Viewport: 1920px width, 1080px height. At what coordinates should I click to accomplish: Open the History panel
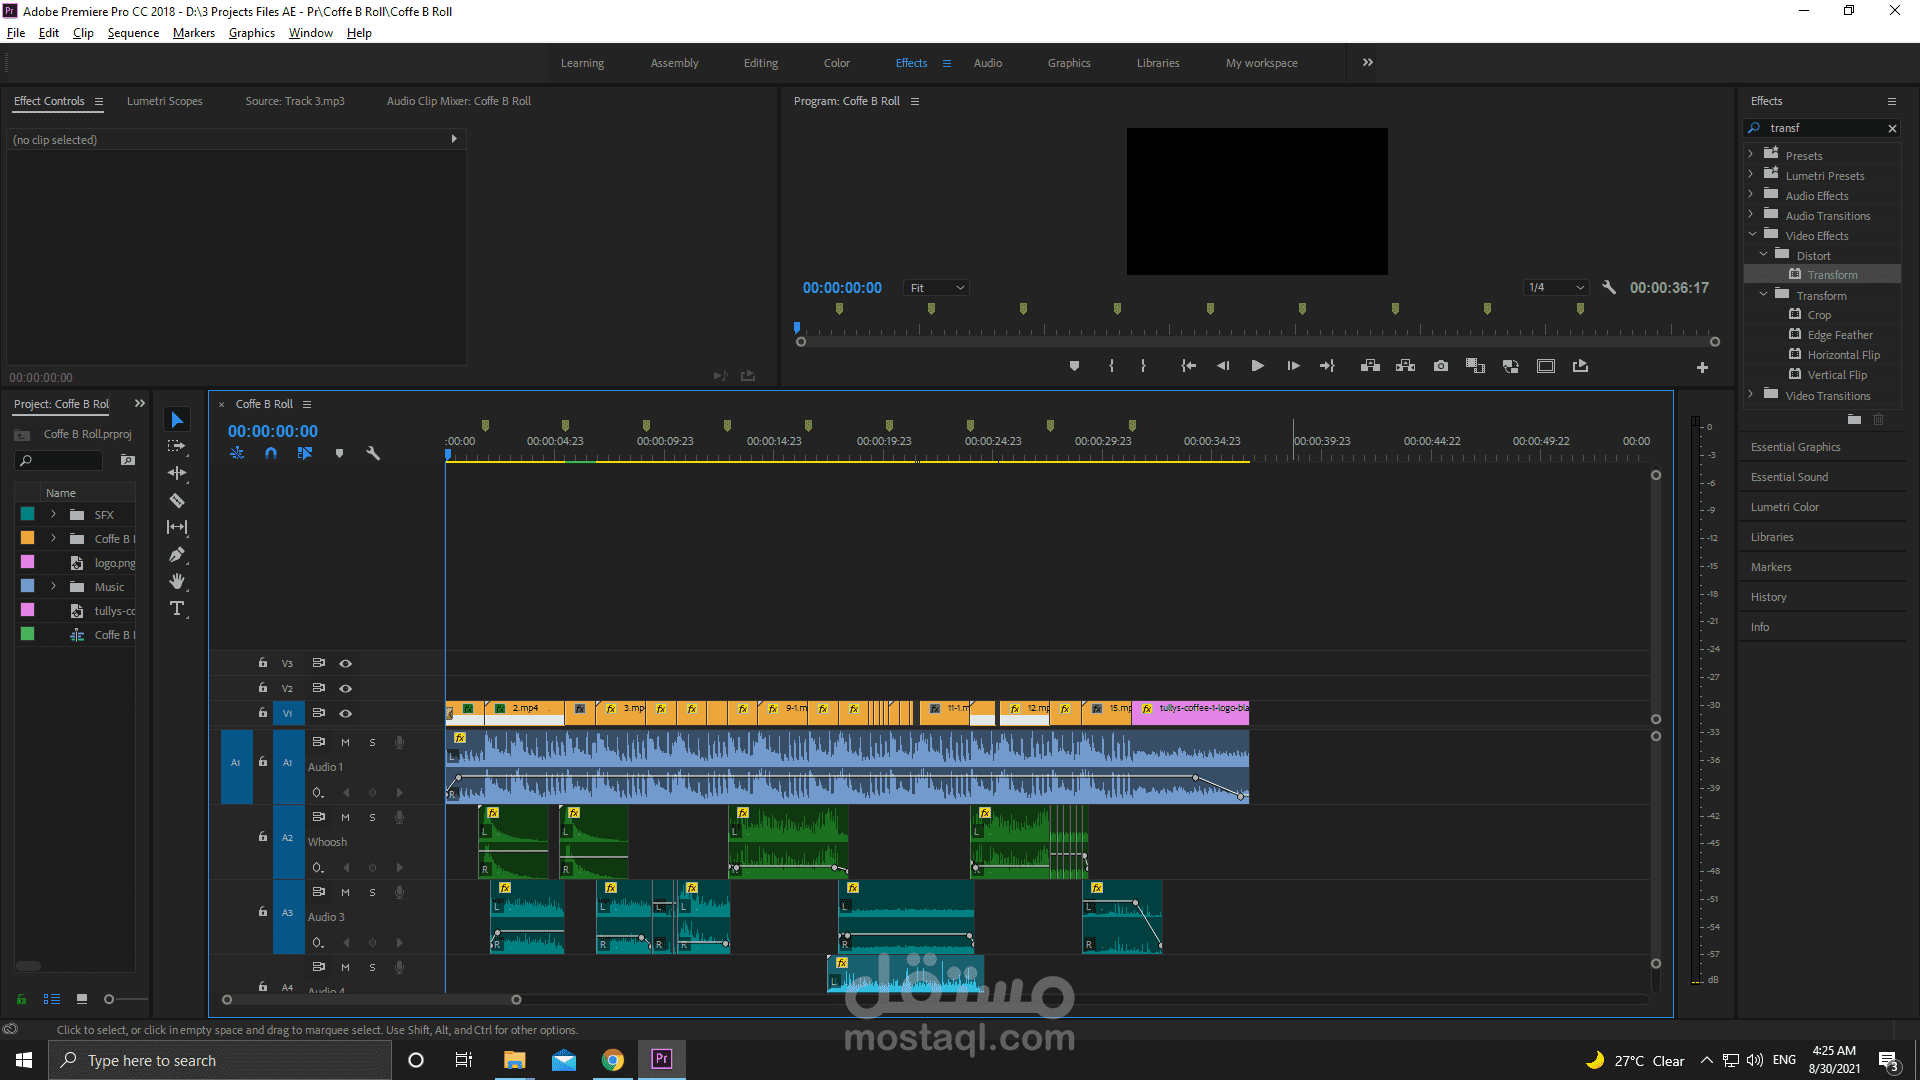(x=1768, y=597)
